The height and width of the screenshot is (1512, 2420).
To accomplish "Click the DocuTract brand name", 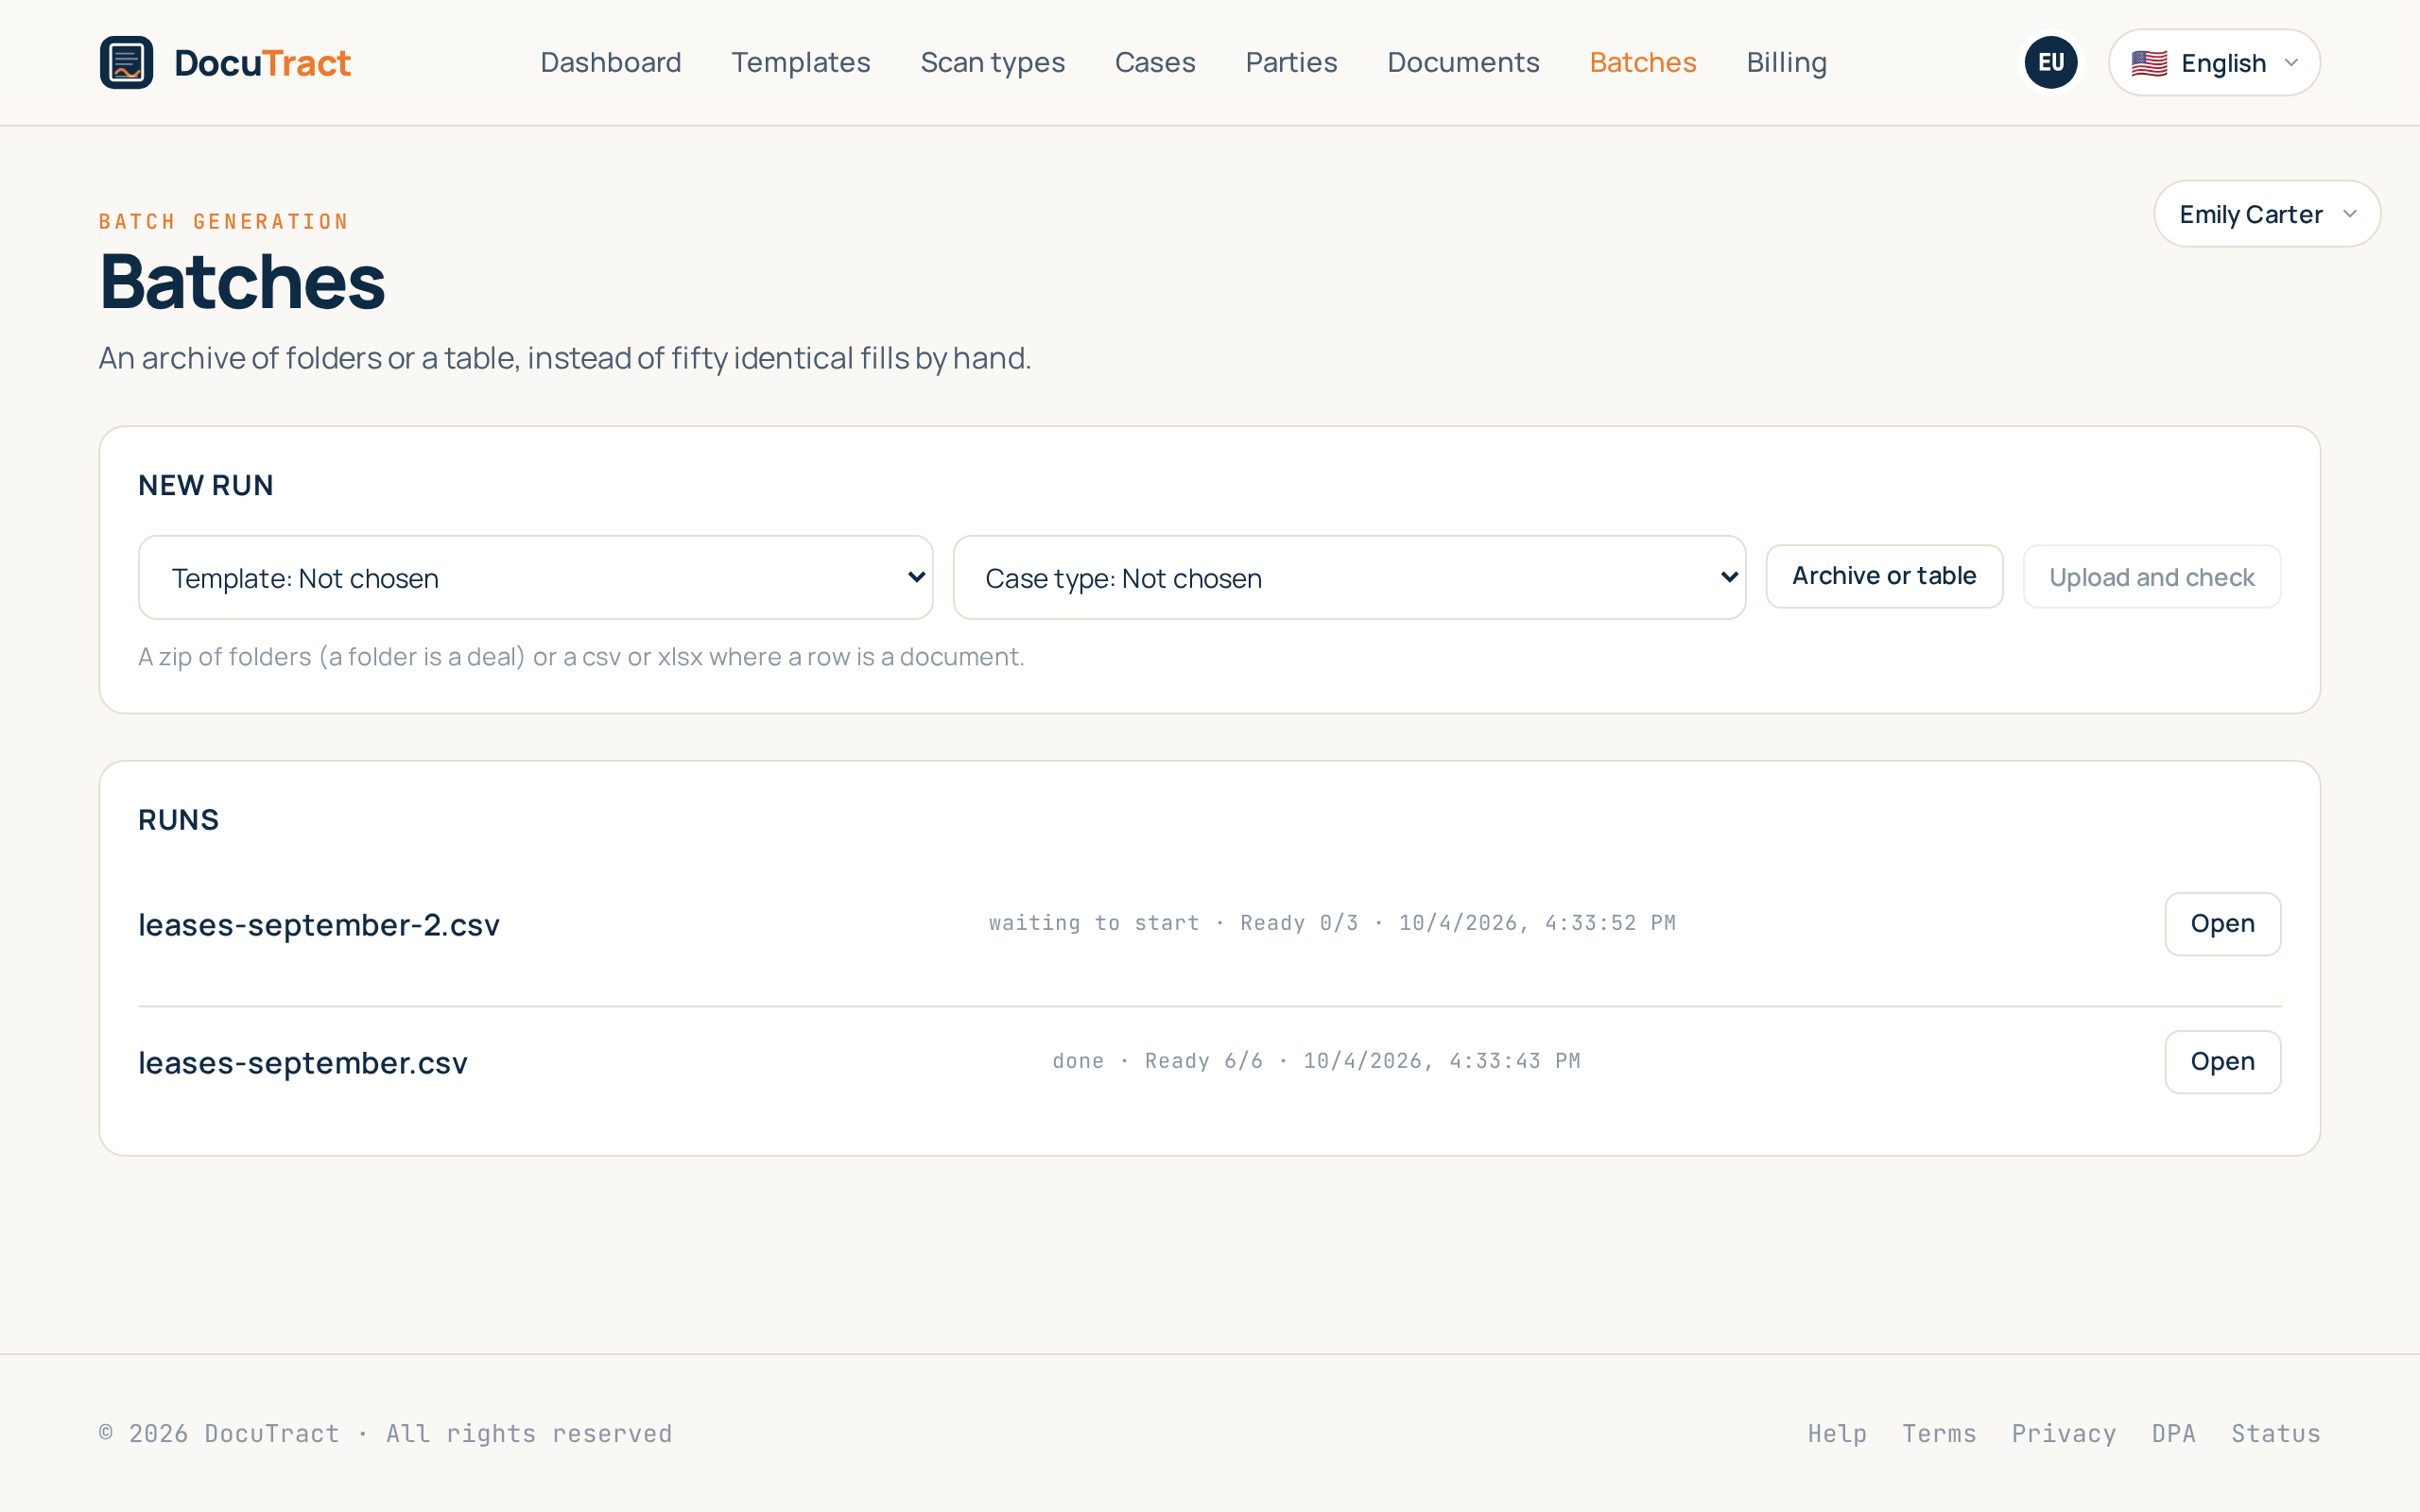I will click(x=262, y=63).
